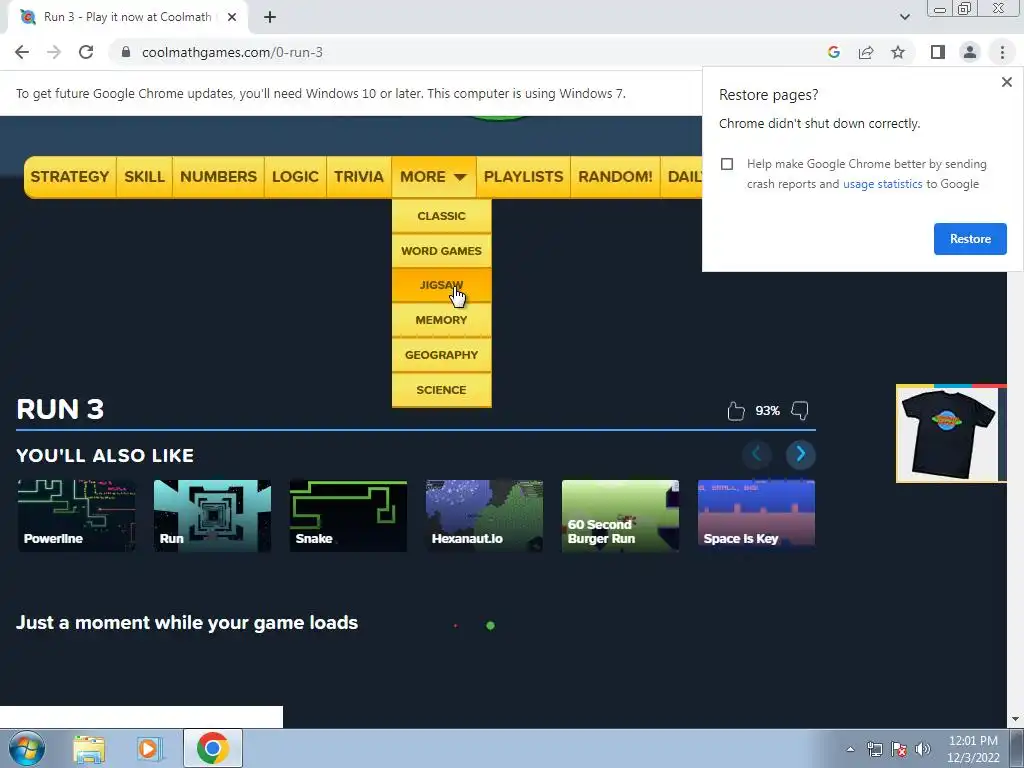Click the page scrollbar down arrow
The width and height of the screenshot is (1024, 768).
click(x=1015, y=719)
